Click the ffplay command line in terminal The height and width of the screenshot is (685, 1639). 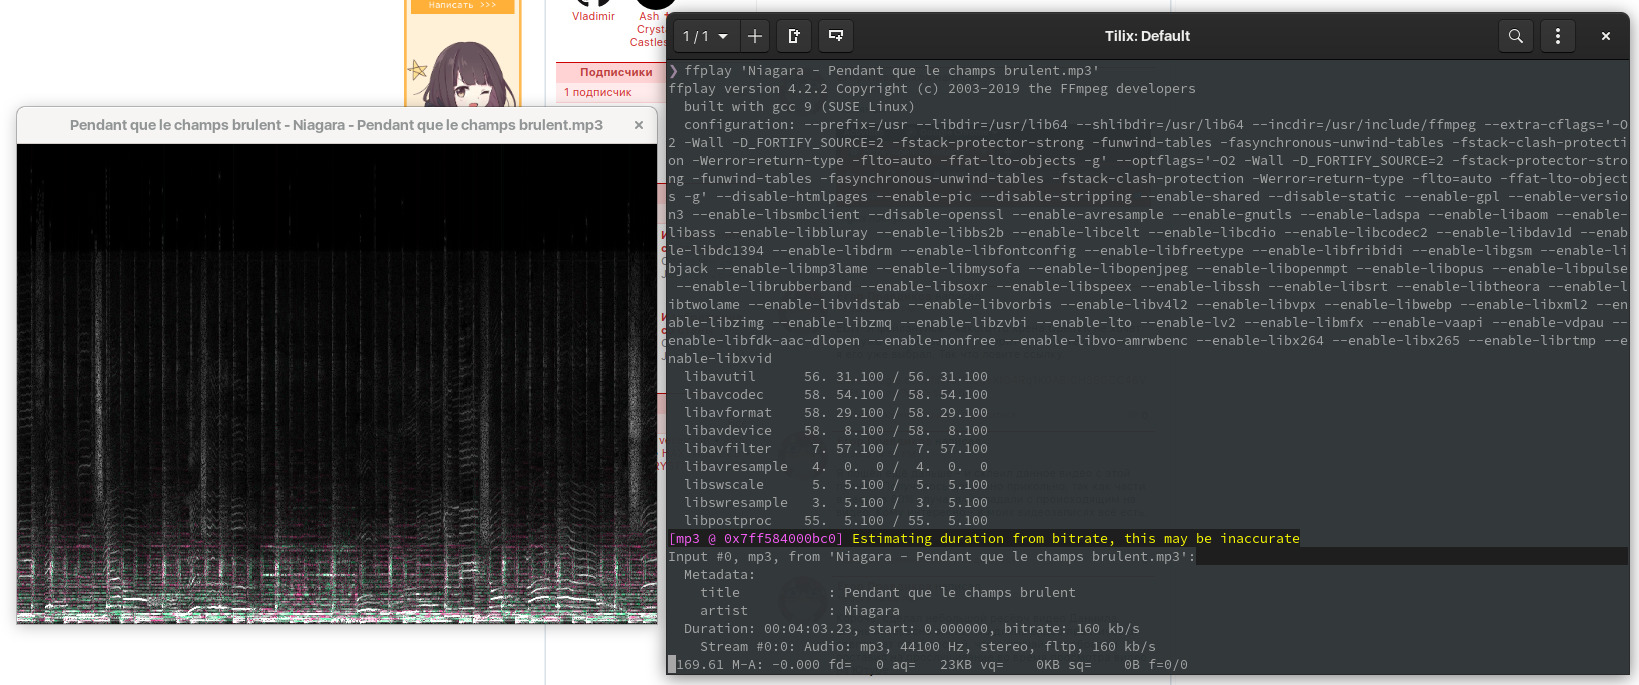(x=884, y=71)
